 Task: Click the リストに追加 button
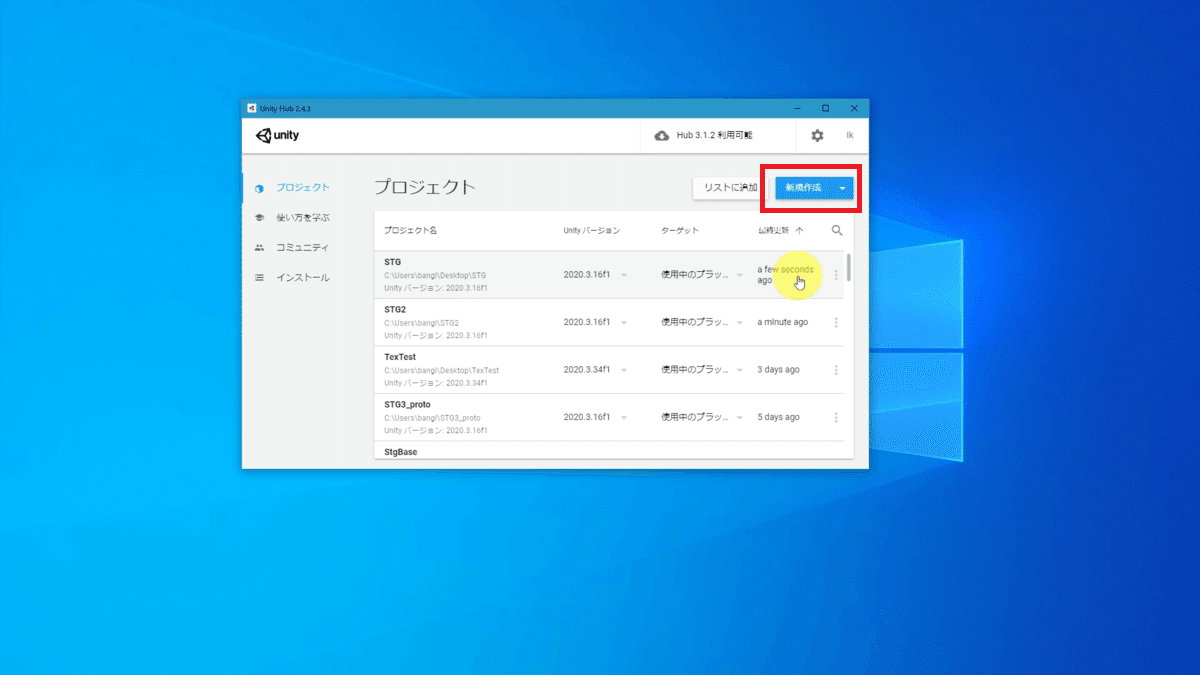(731, 188)
